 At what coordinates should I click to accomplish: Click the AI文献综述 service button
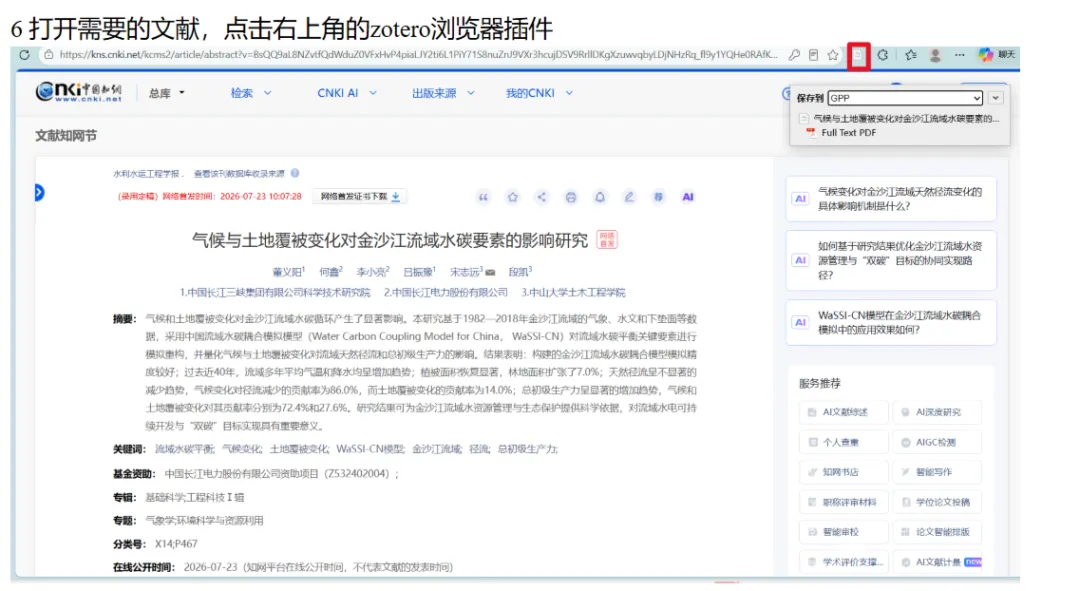tap(844, 413)
